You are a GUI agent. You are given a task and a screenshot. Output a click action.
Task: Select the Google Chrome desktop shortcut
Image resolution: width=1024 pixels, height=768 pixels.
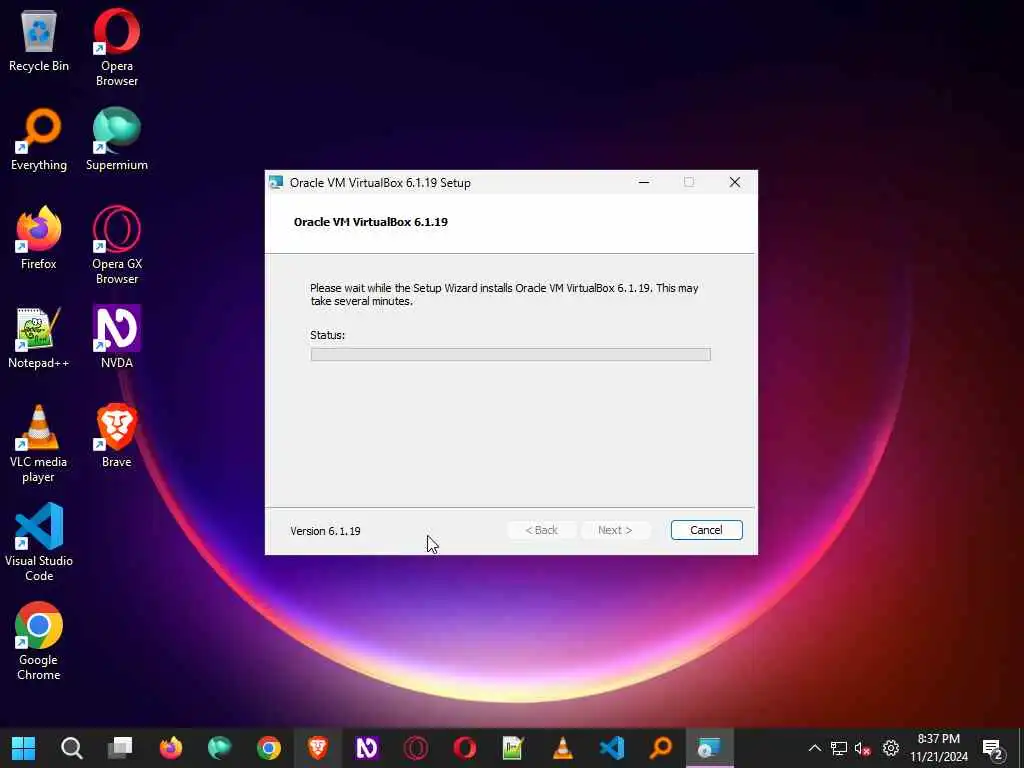39,641
